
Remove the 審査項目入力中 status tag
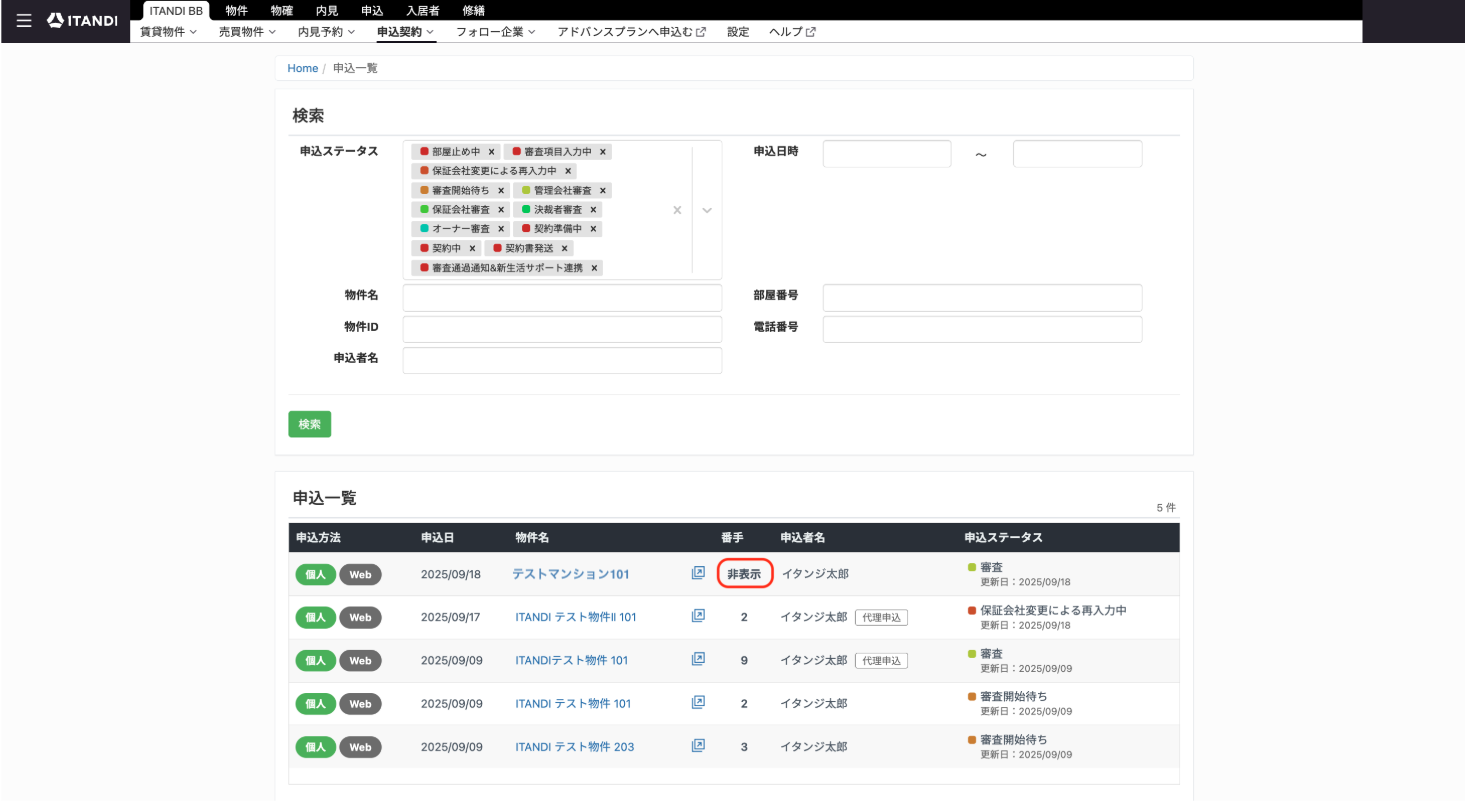[604, 152]
